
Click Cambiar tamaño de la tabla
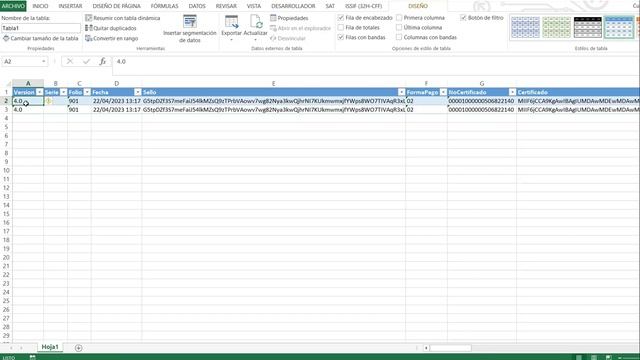tap(40, 38)
